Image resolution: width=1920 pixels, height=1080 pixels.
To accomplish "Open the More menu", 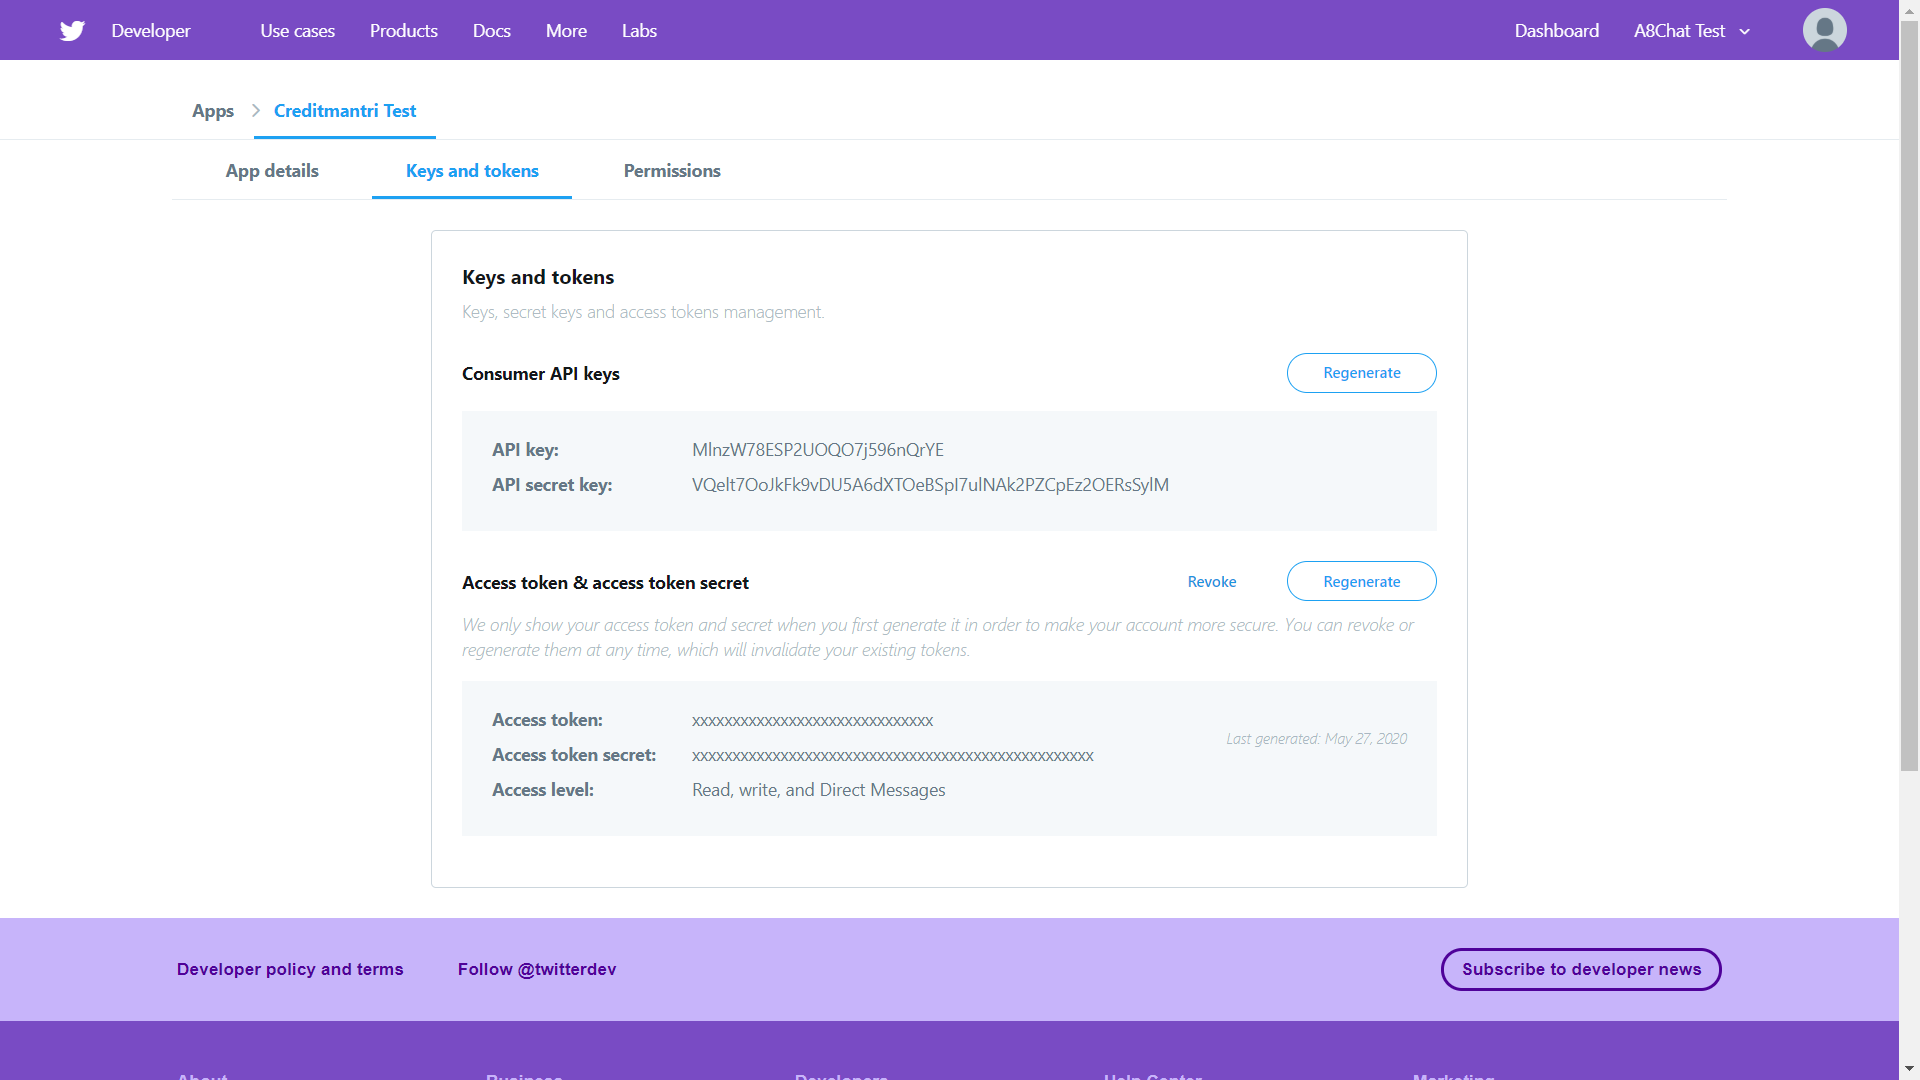I will [x=566, y=31].
